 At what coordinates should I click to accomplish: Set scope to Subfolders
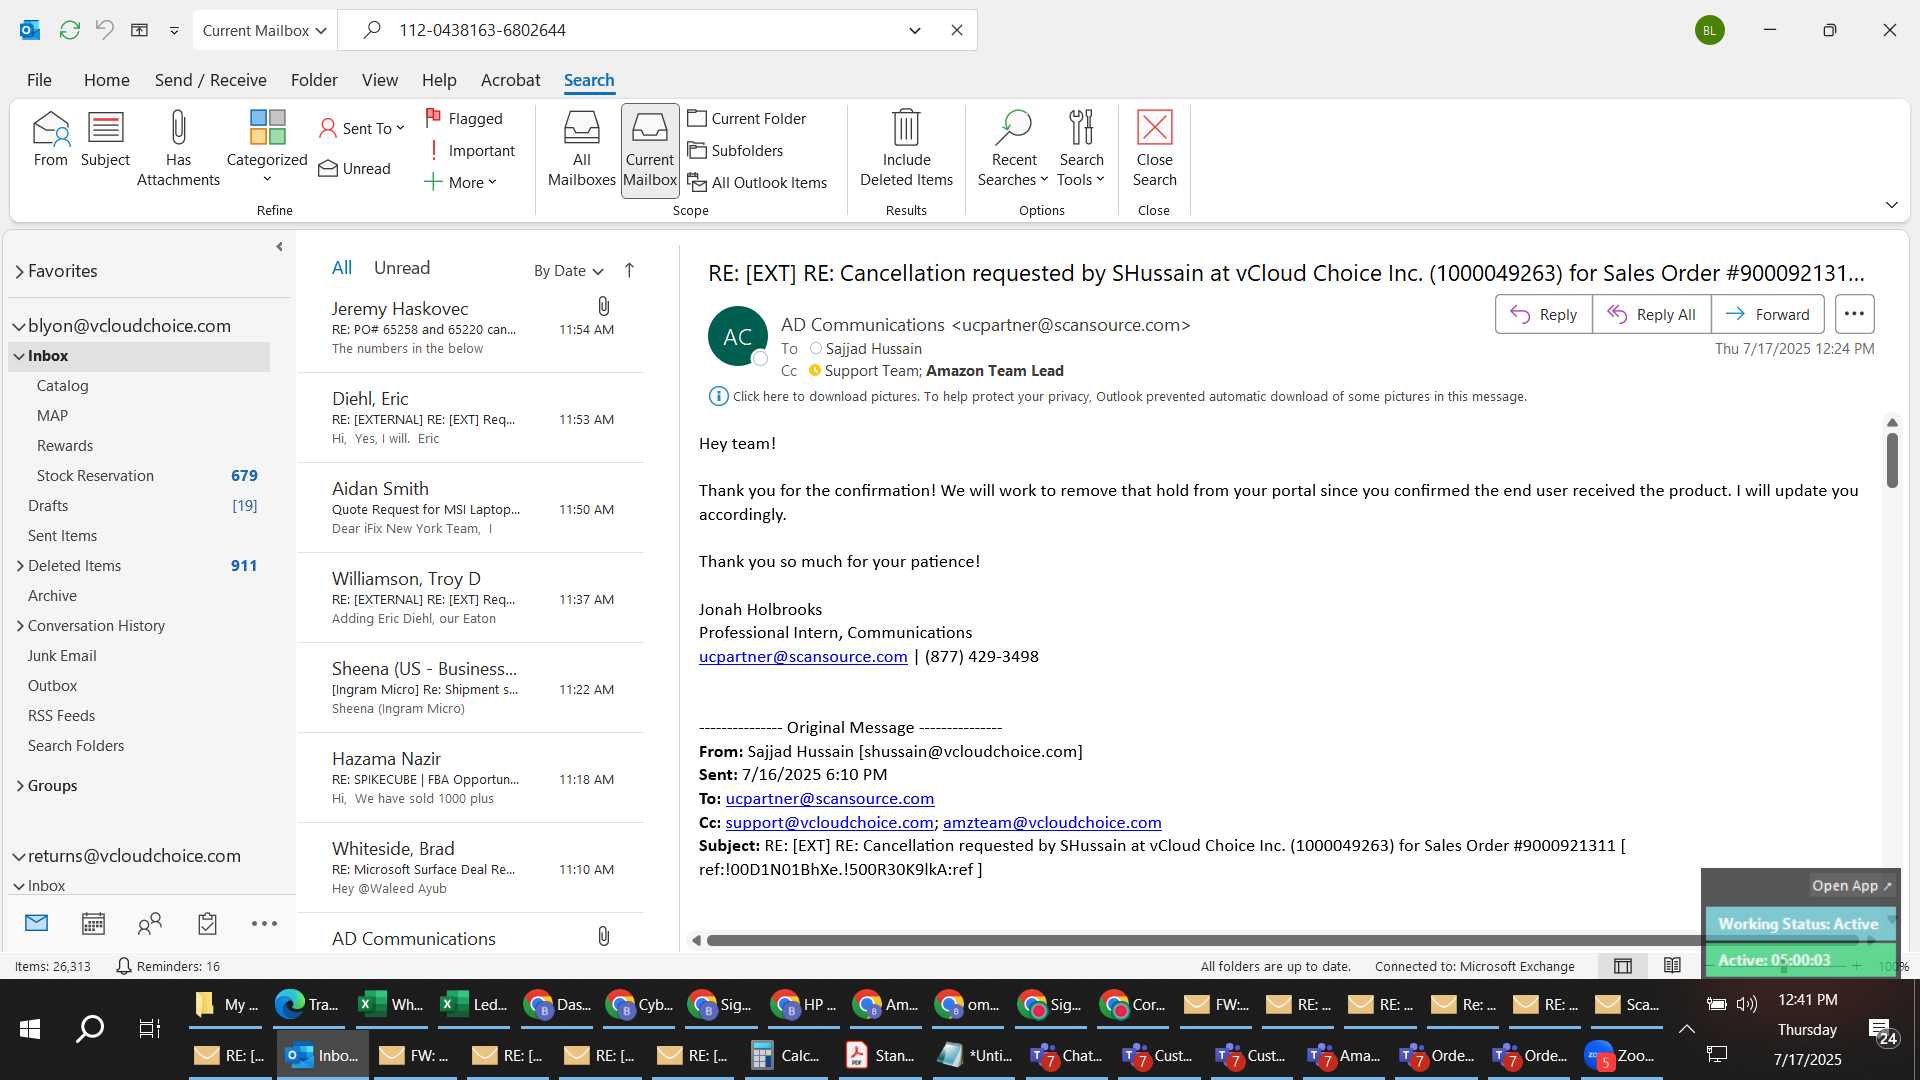736,150
